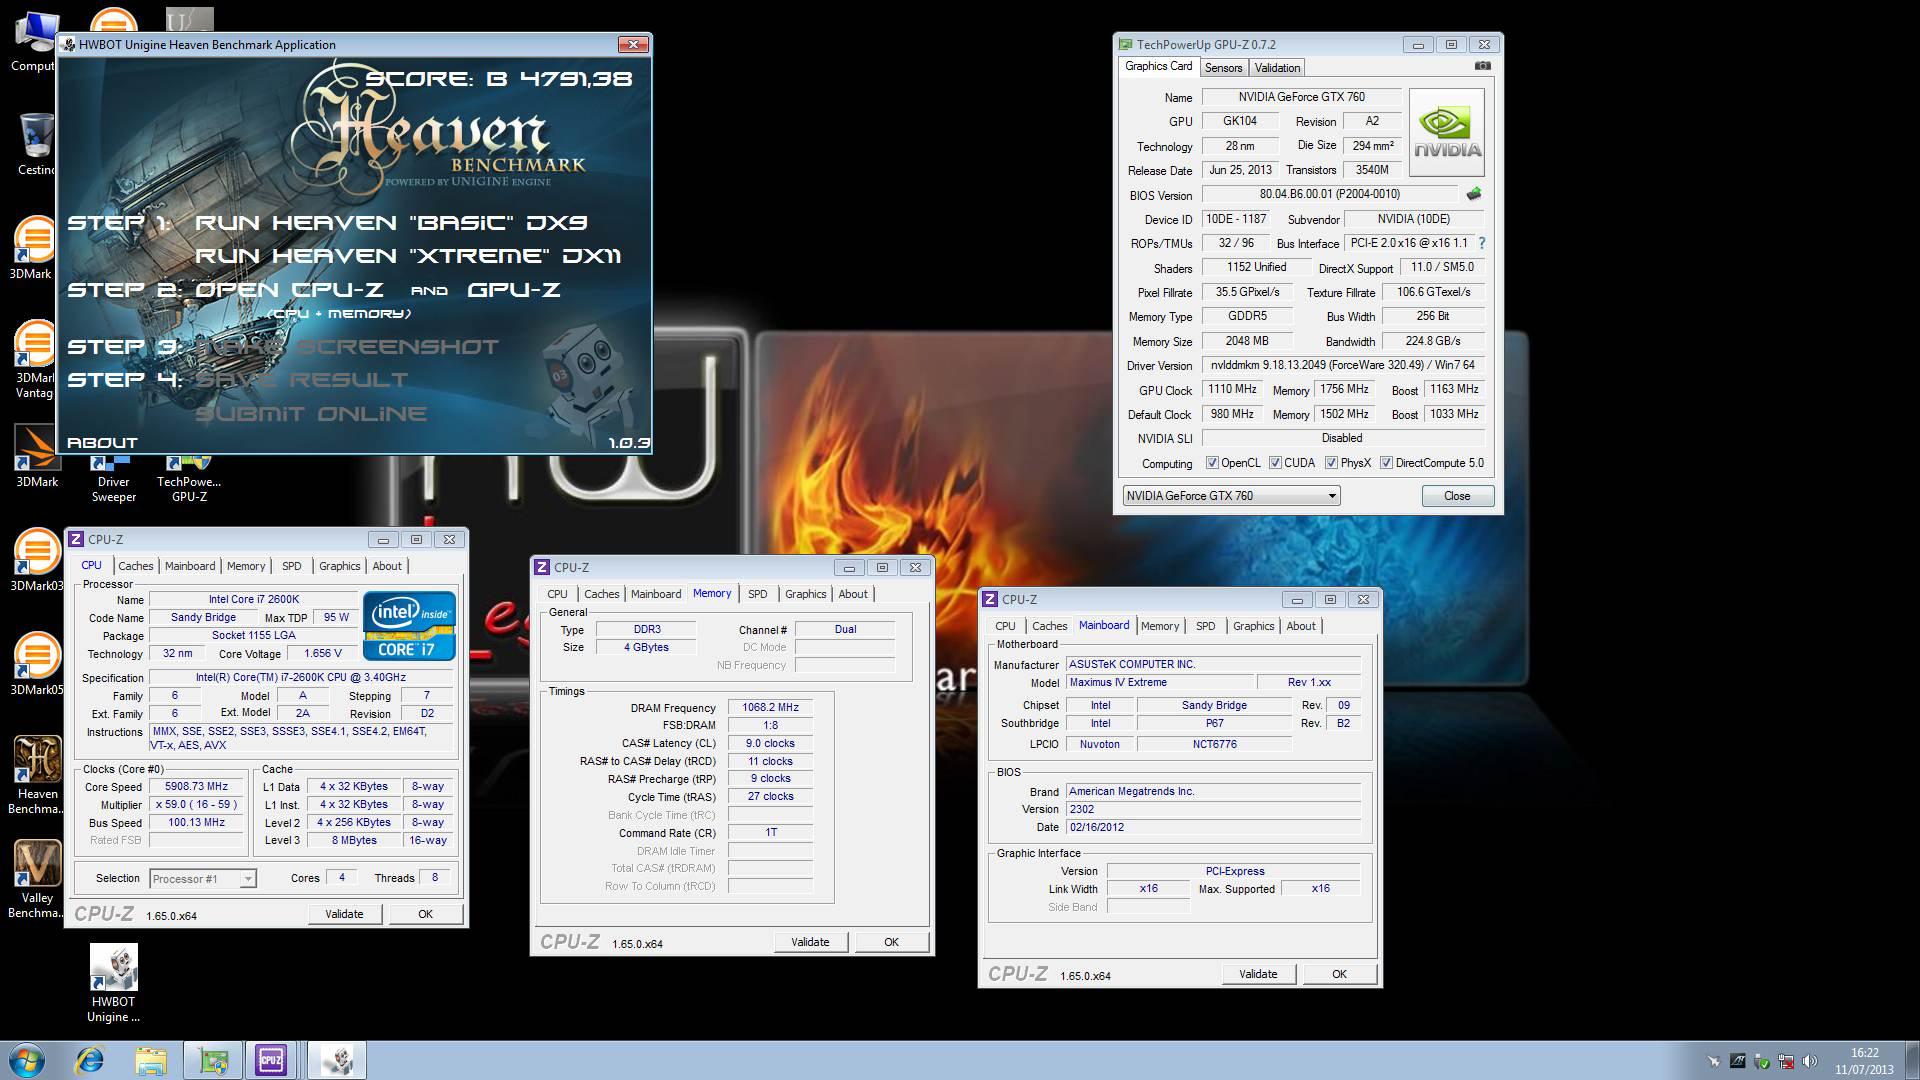
Task: Toggle the PhysX checkbox in GPU-Z
Action: click(x=1331, y=463)
